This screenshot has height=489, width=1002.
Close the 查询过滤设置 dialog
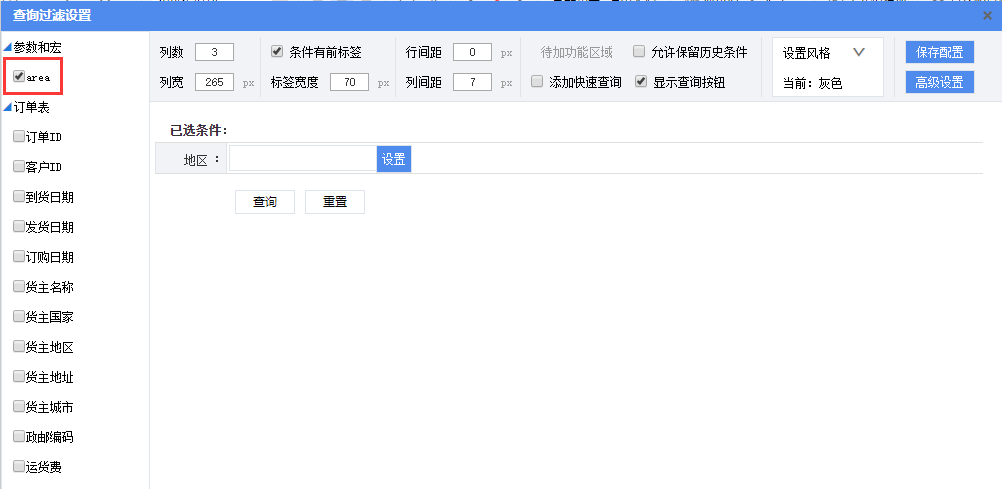987,15
